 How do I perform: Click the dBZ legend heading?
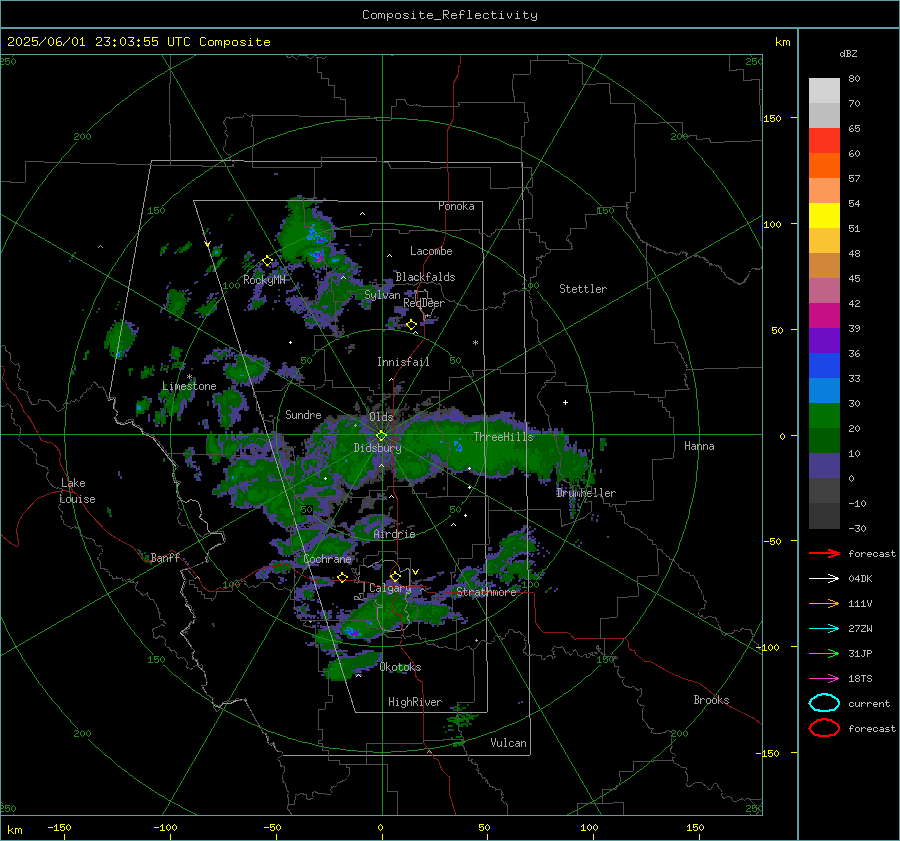click(848, 53)
